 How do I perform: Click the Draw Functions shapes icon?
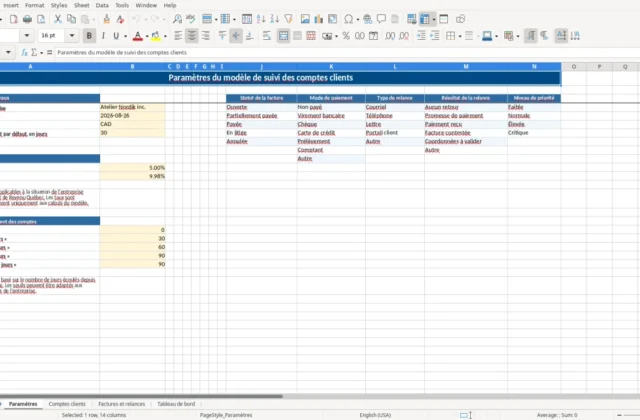pos(460,19)
